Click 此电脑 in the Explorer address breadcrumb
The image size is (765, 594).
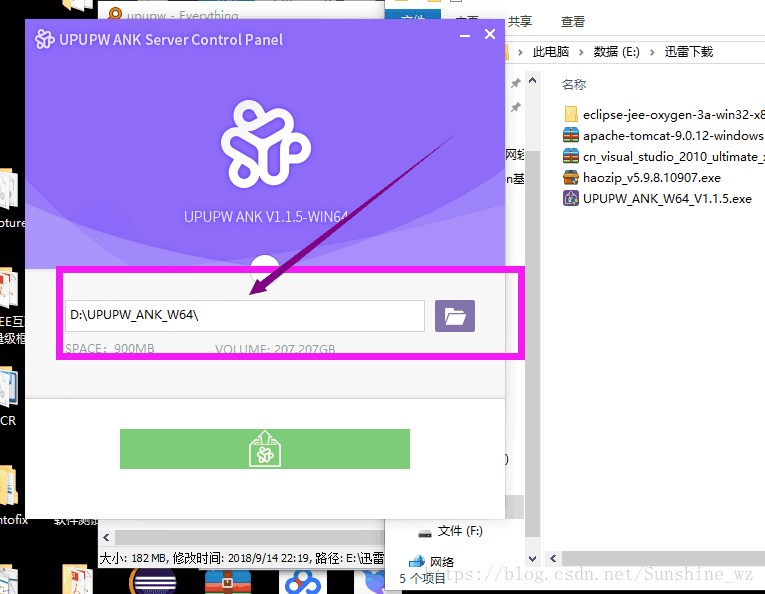click(x=551, y=52)
